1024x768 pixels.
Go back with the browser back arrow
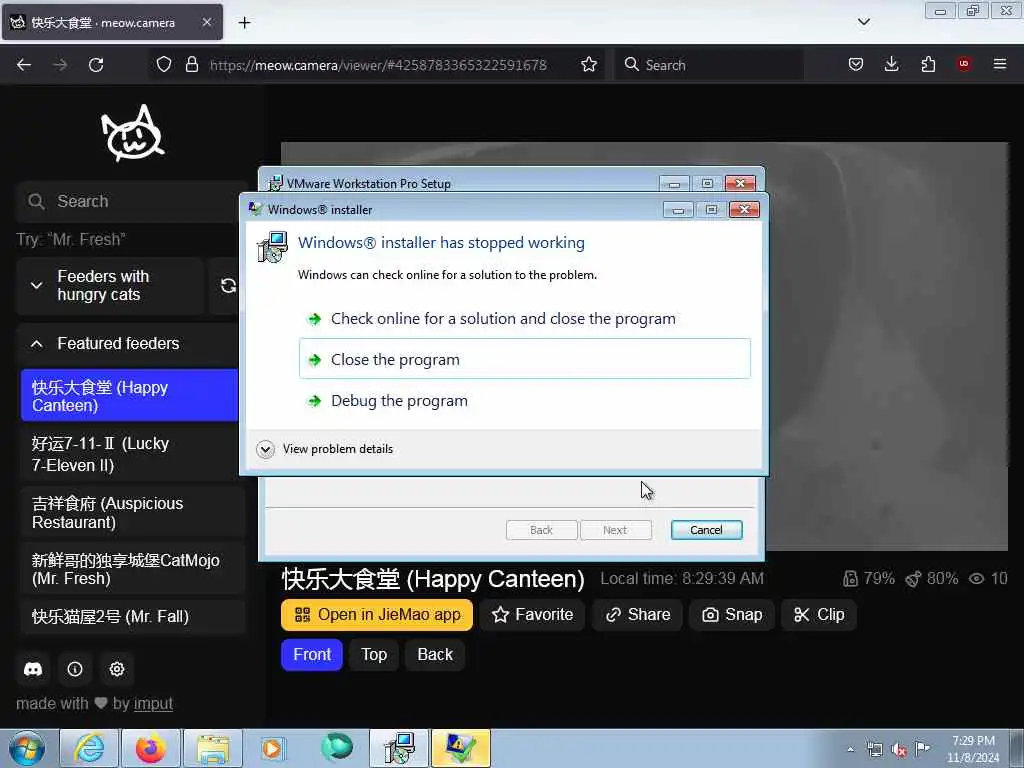[x=24, y=65]
